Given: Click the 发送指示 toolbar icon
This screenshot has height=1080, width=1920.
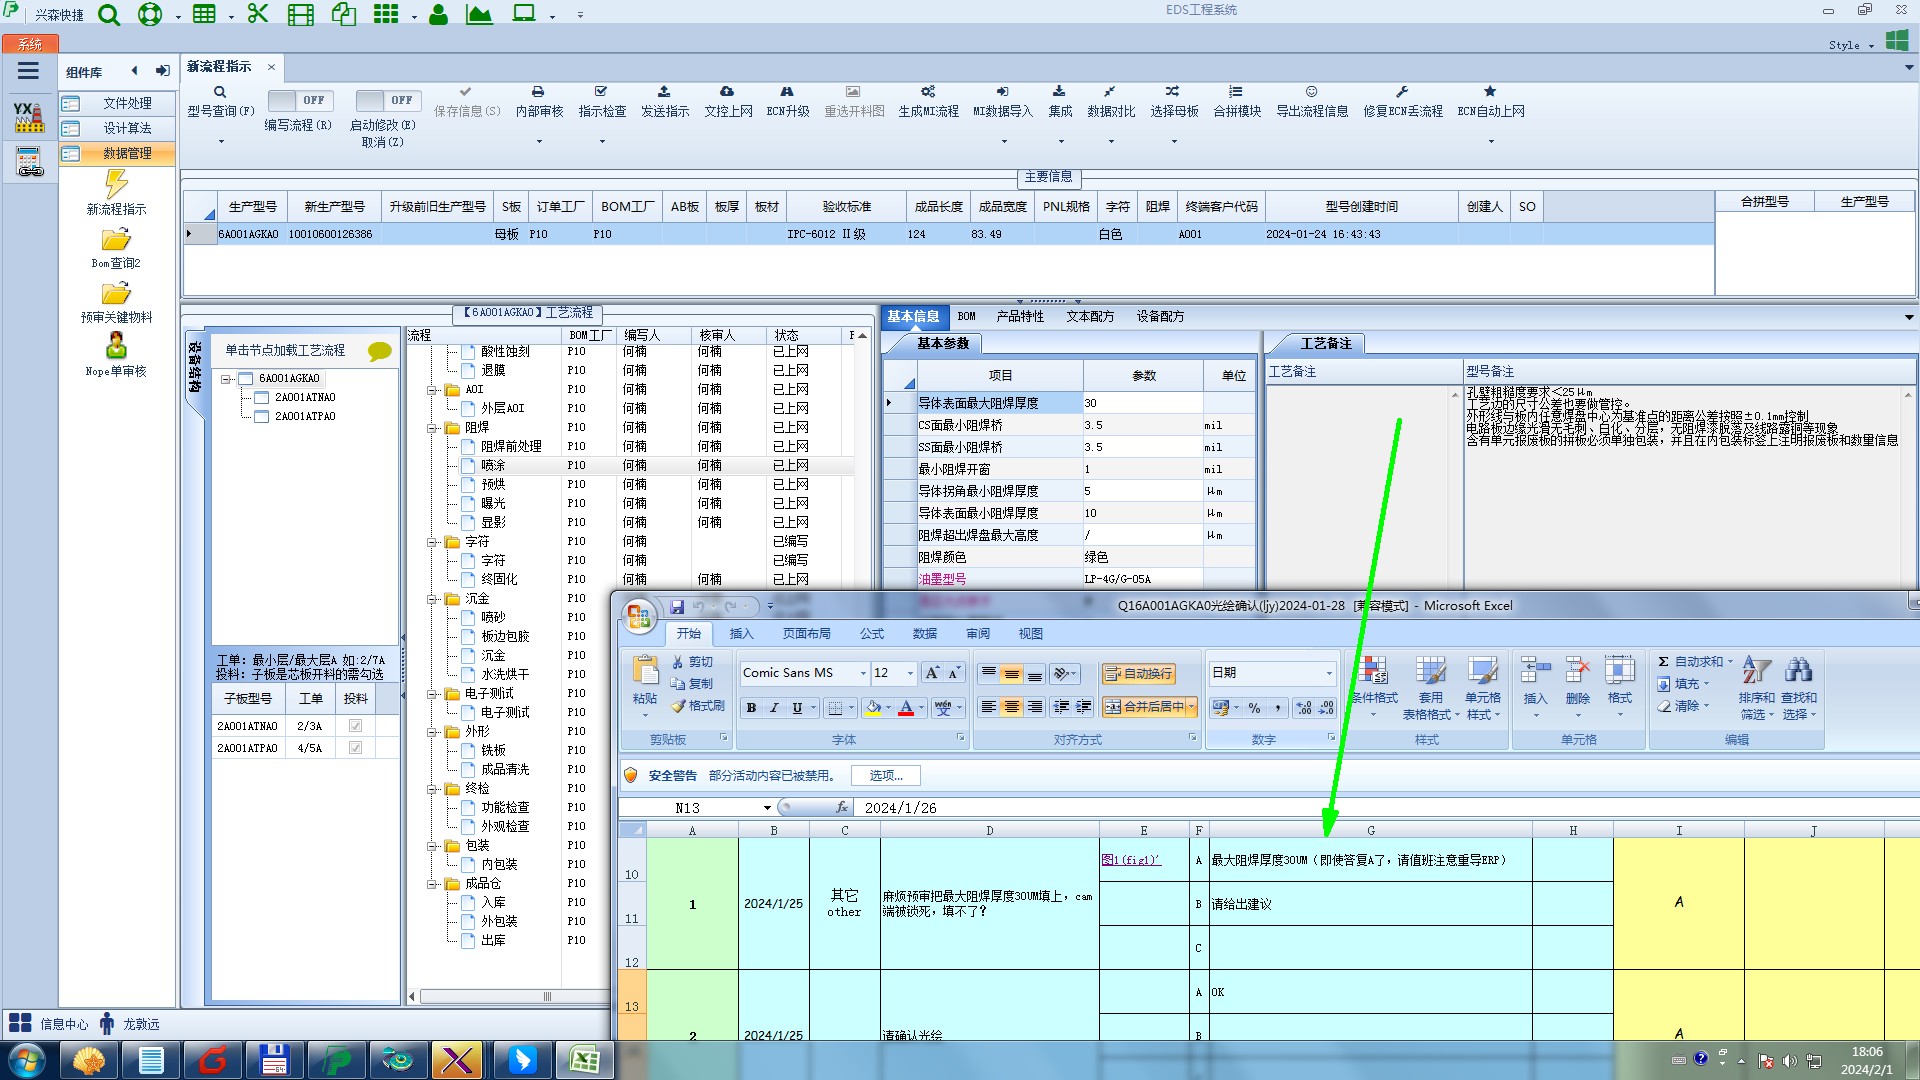Looking at the screenshot, I should click(x=664, y=92).
